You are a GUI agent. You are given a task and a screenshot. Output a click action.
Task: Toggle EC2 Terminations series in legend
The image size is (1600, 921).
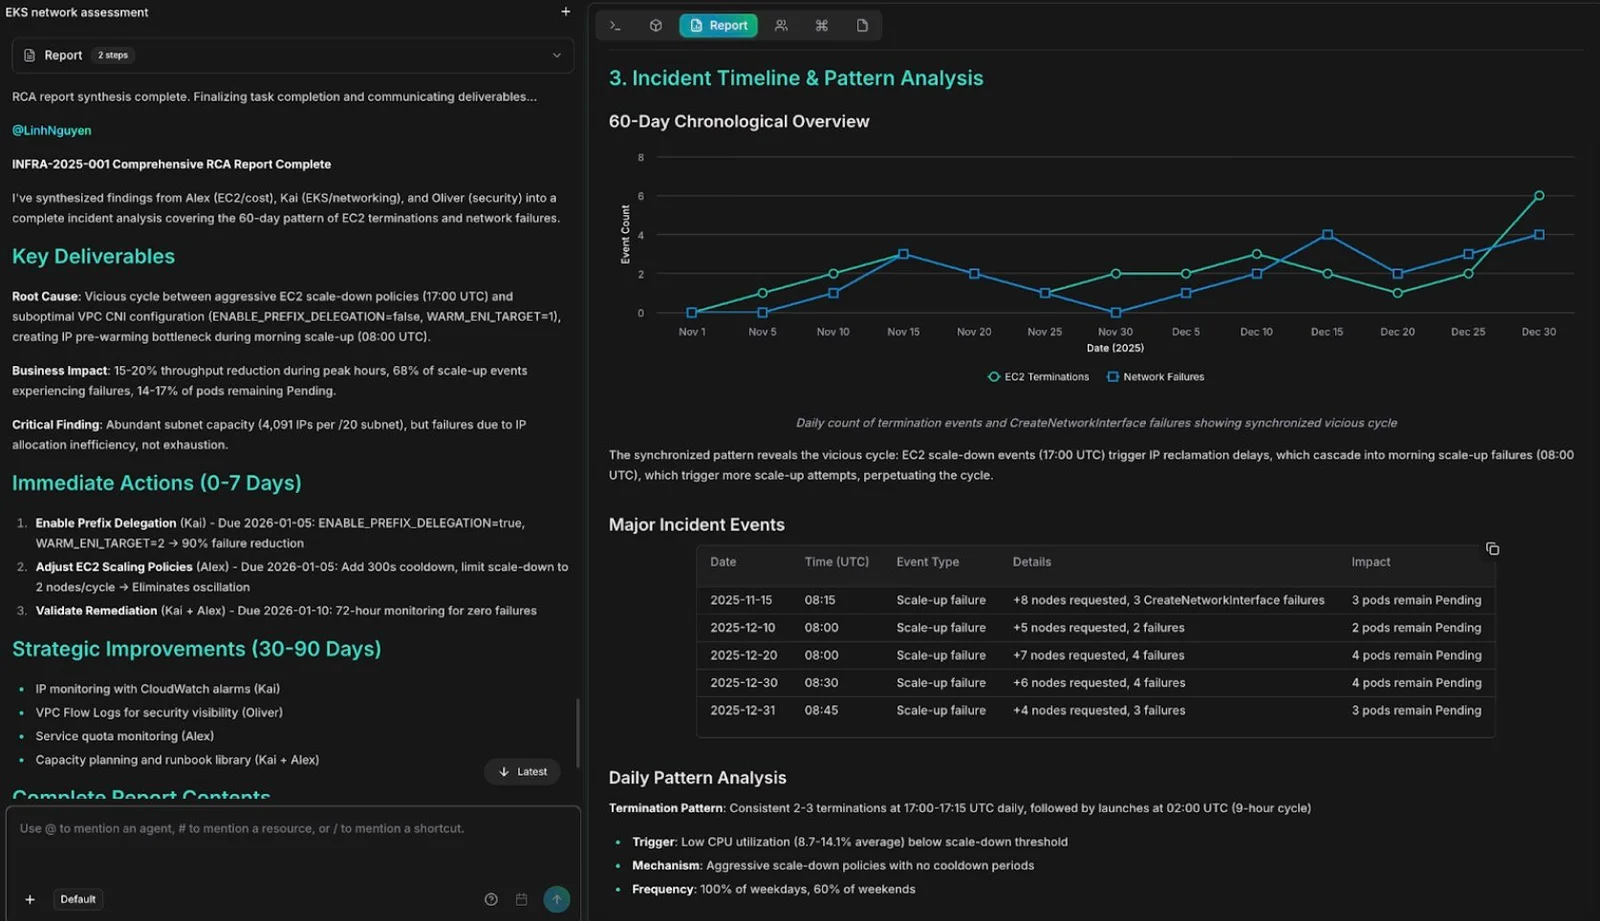(x=1038, y=377)
